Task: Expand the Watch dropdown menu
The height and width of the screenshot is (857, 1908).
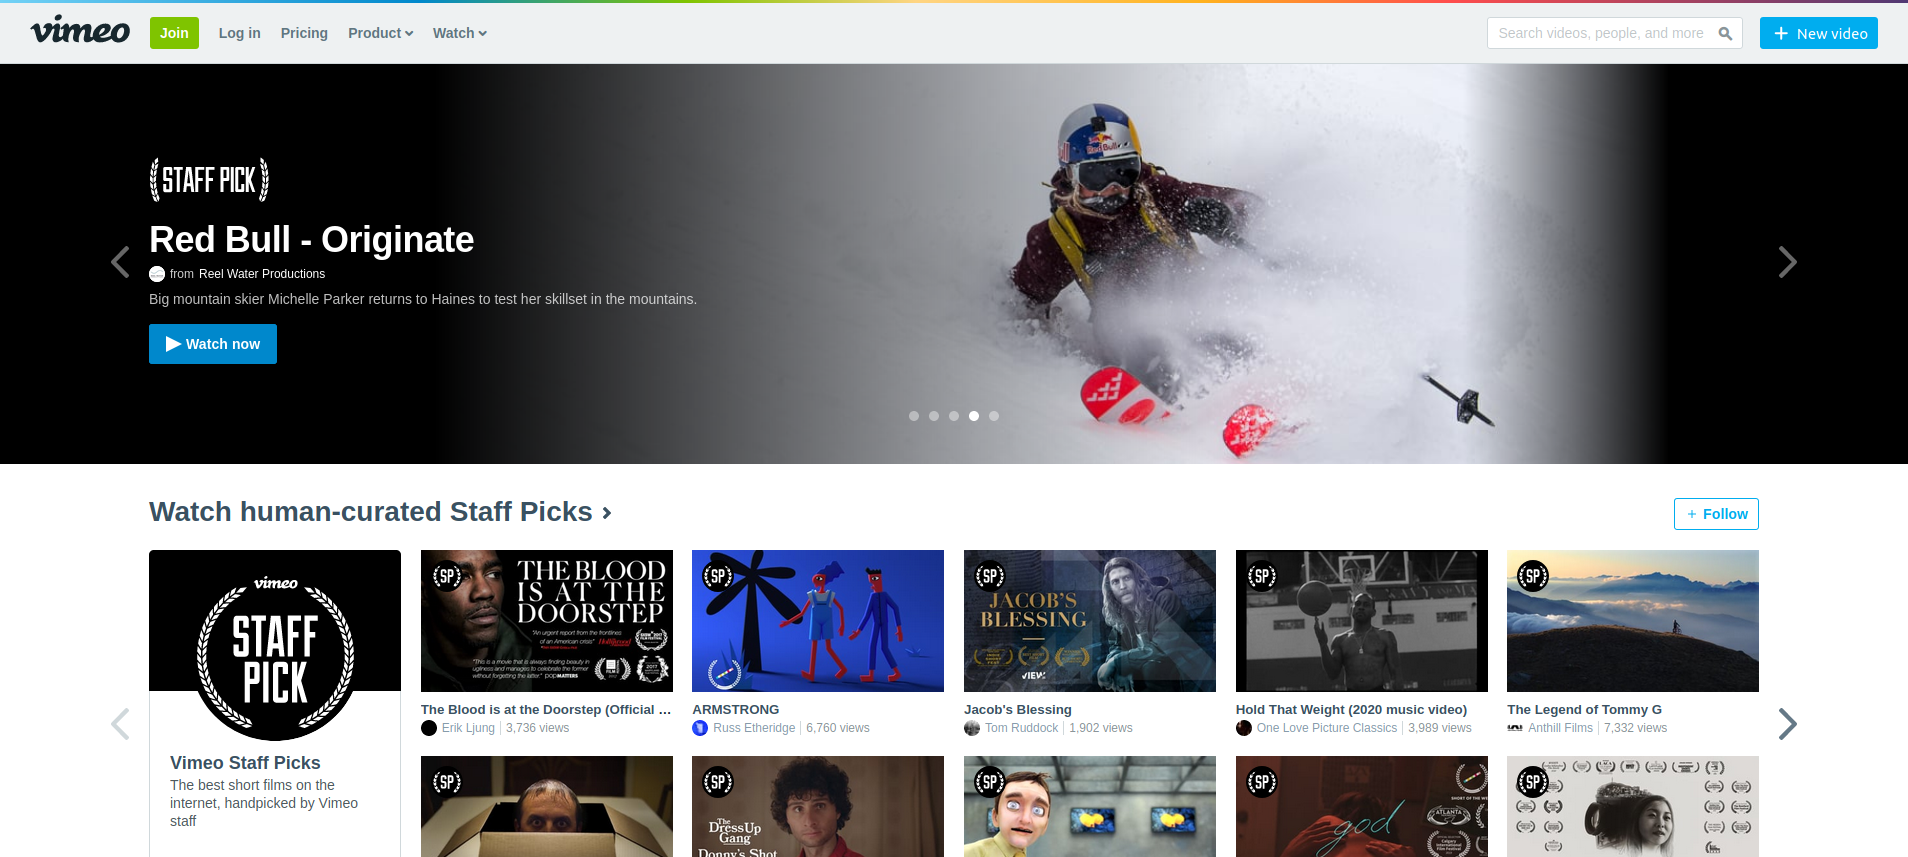Action: point(459,33)
